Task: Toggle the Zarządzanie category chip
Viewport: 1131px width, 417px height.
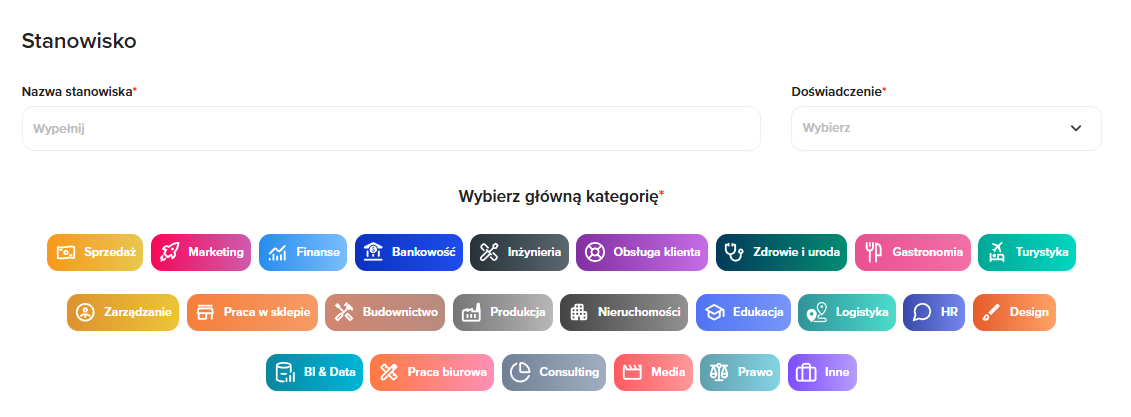Action: (123, 313)
